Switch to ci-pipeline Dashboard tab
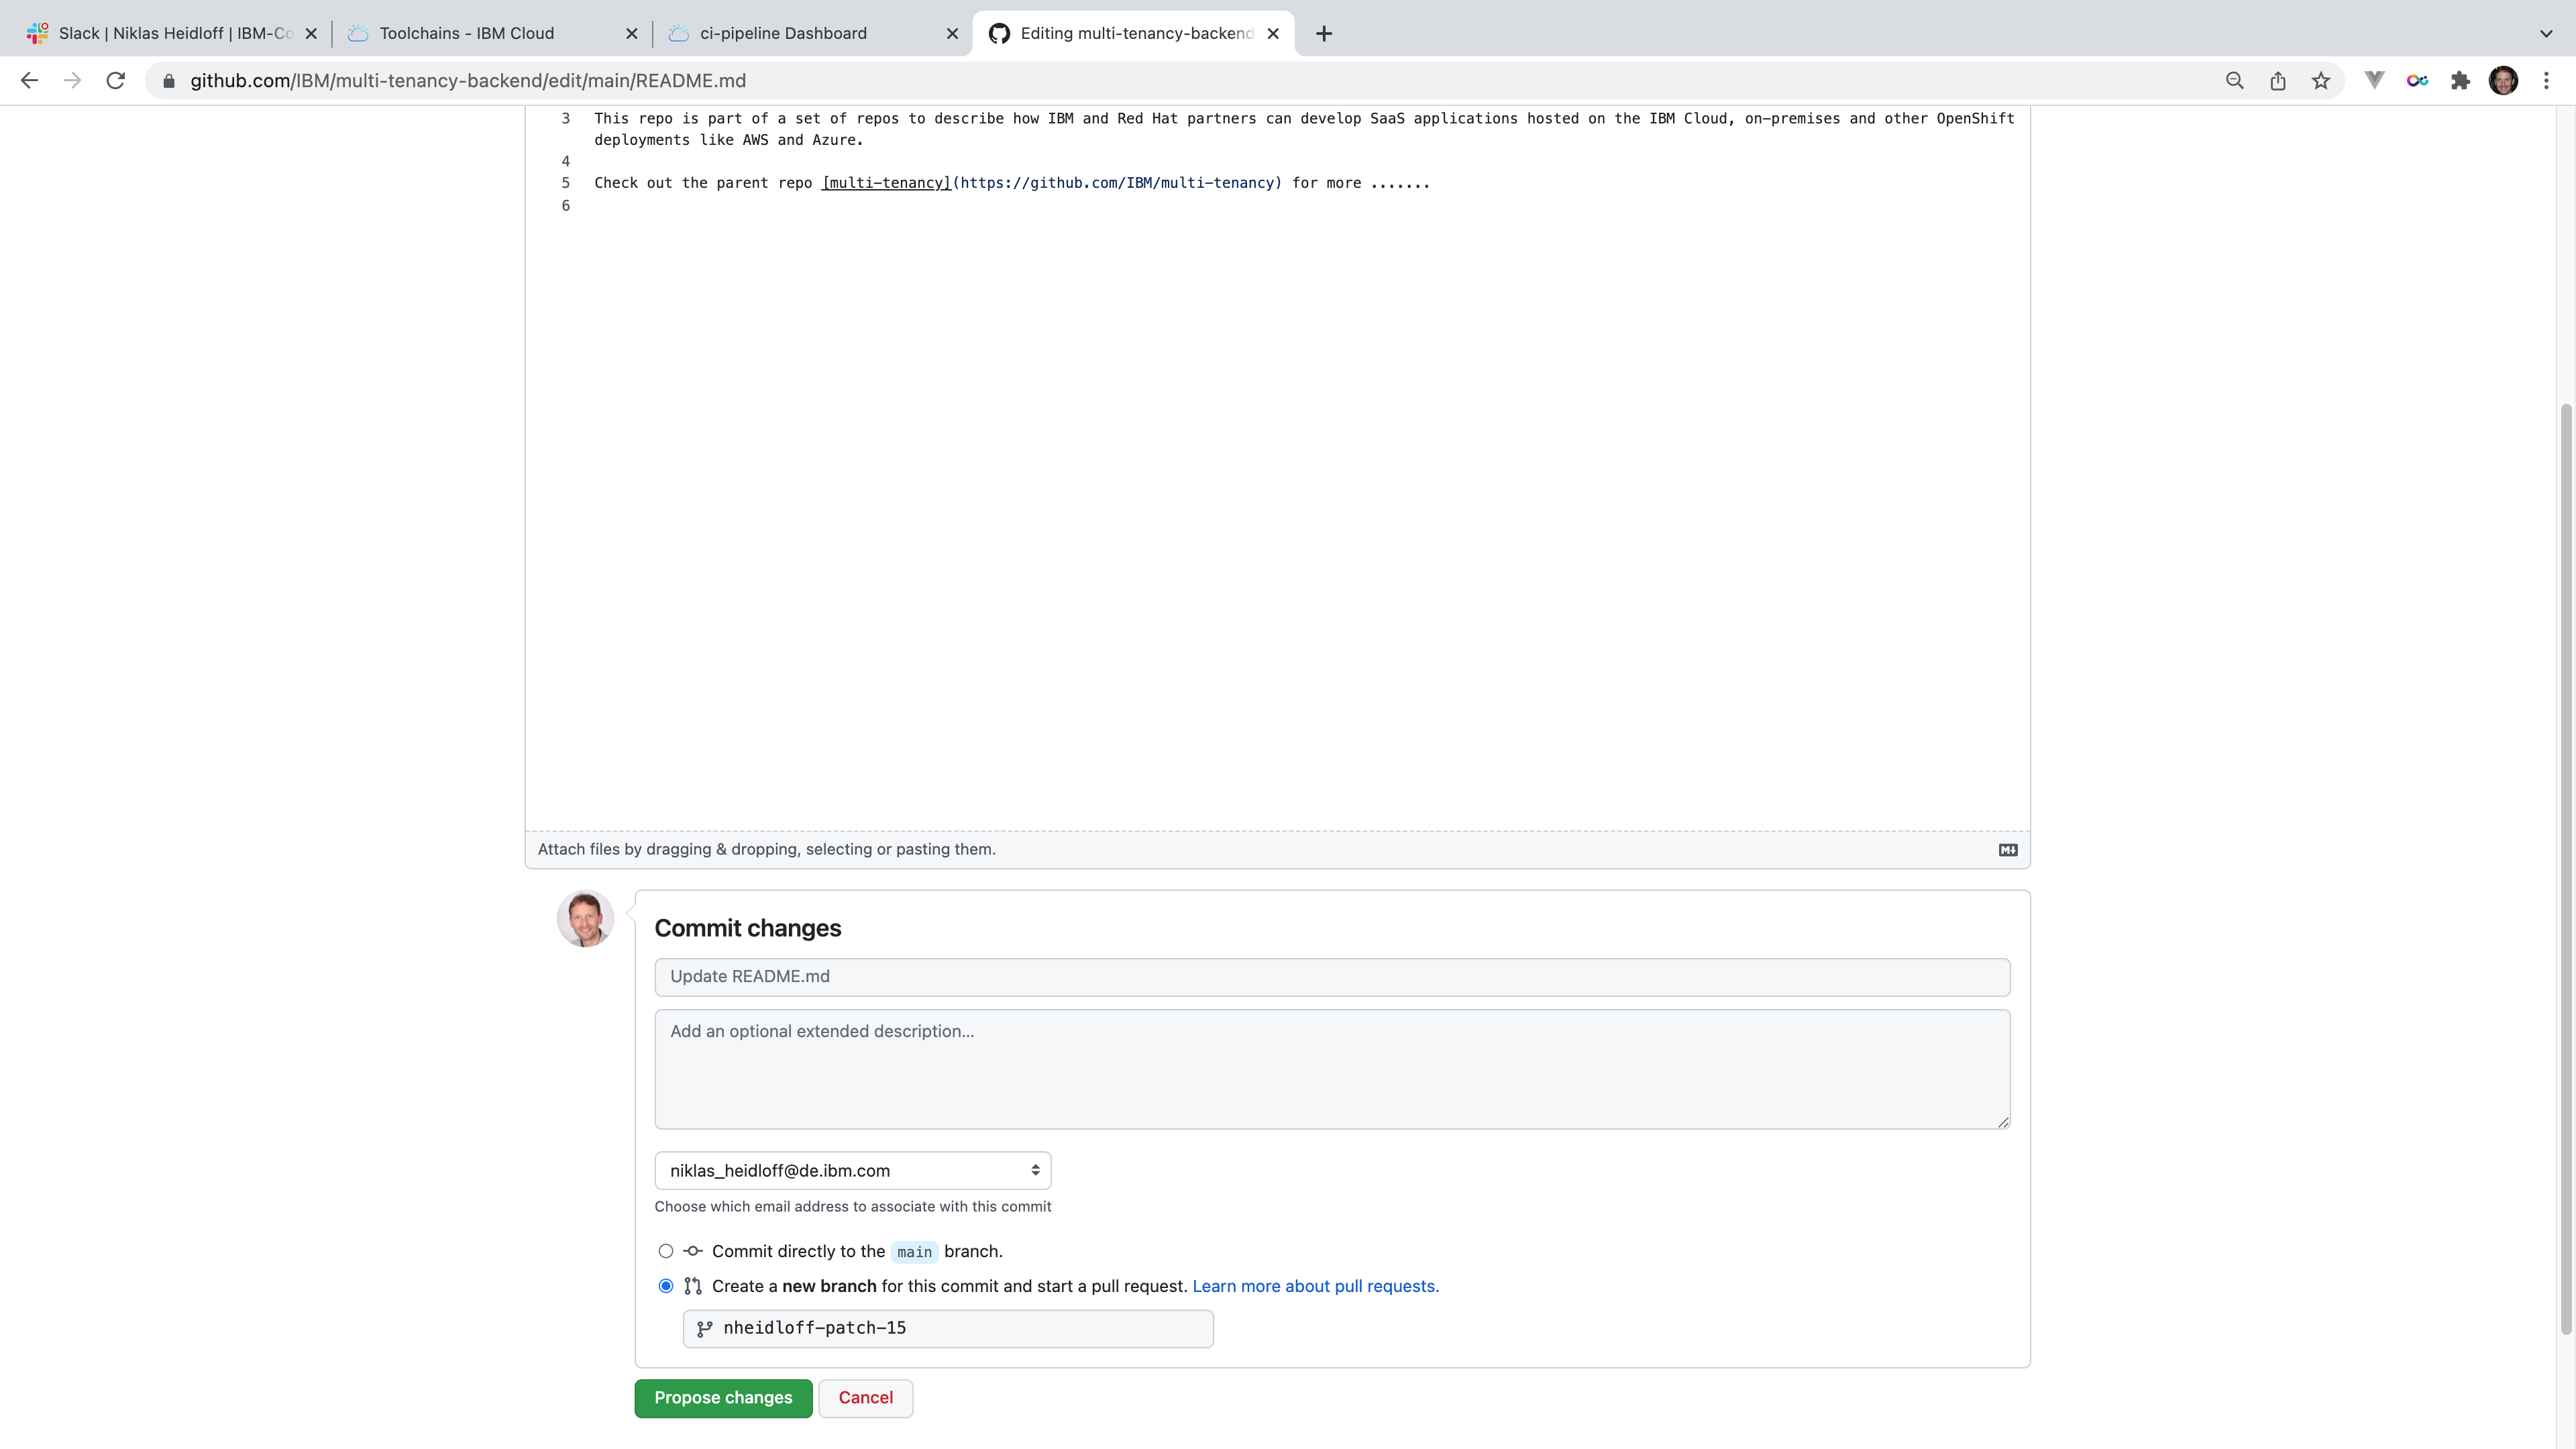The height and width of the screenshot is (1449, 2576). click(x=783, y=33)
